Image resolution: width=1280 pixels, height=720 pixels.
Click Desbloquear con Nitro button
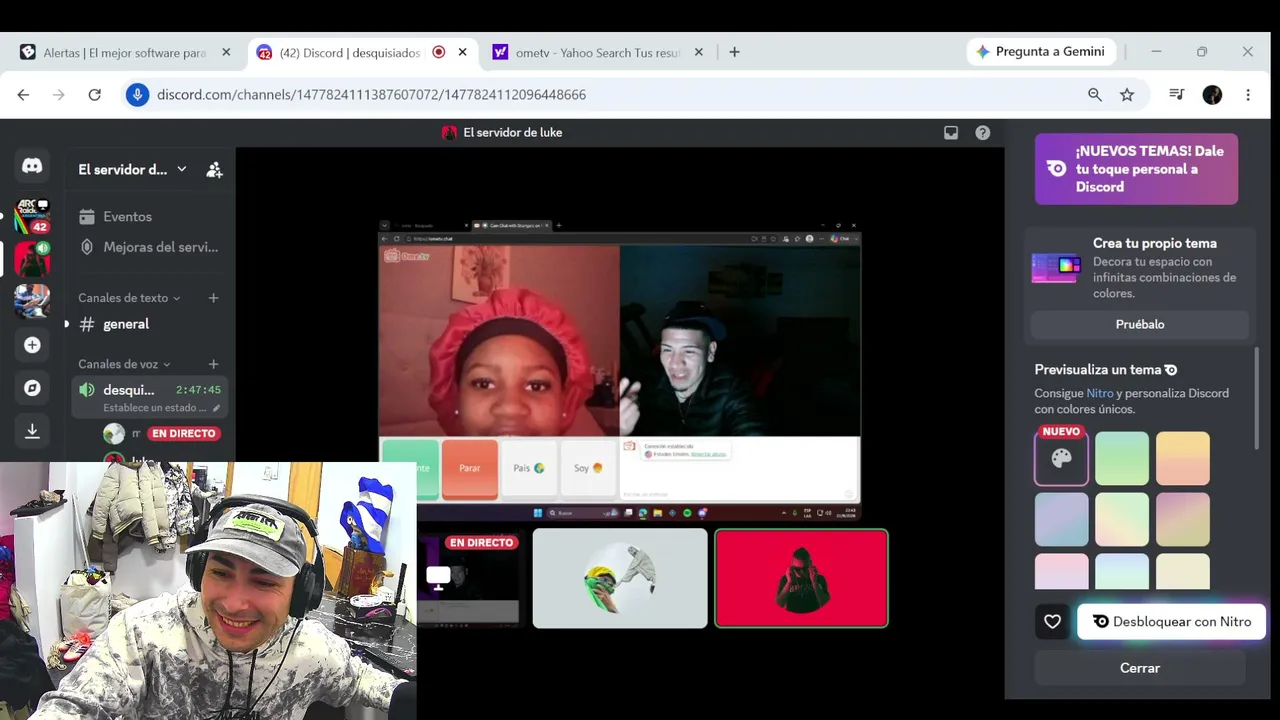(1171, 622)
